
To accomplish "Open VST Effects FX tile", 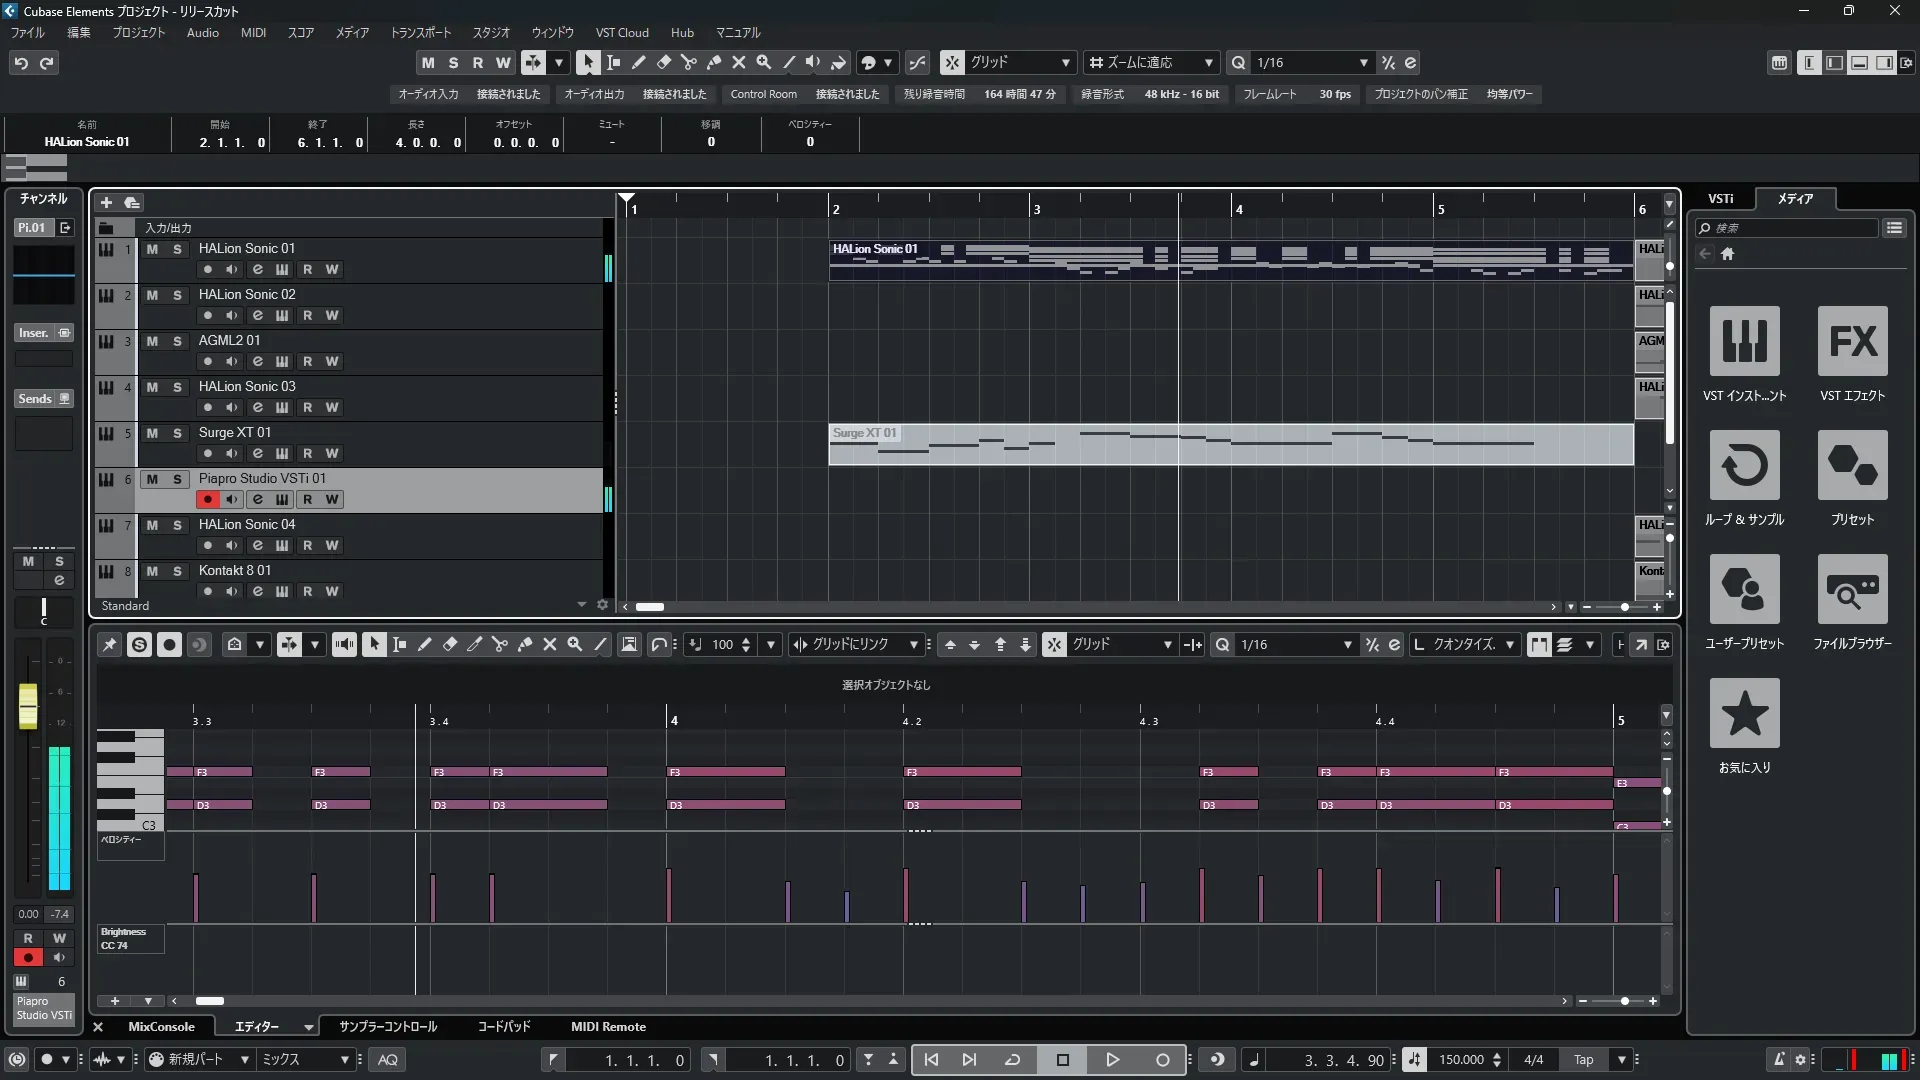I will [1852, 342].
